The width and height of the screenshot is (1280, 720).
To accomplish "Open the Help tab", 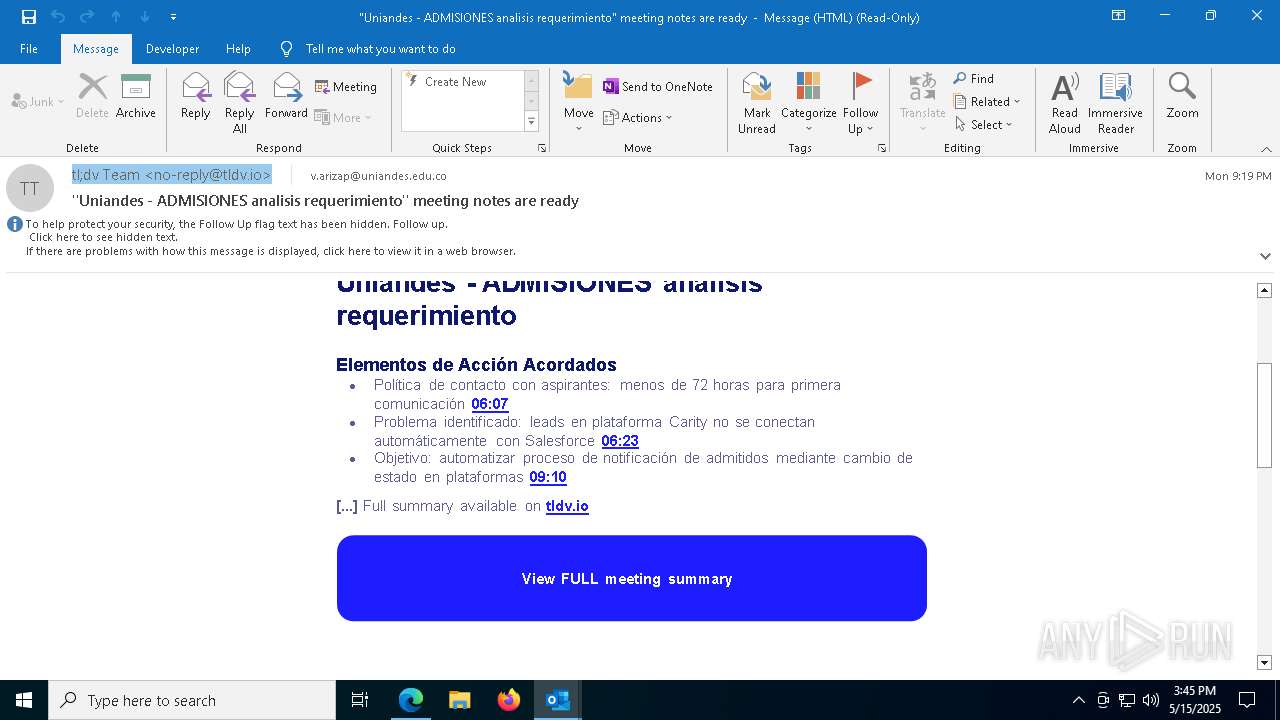I will pos(238,48).
